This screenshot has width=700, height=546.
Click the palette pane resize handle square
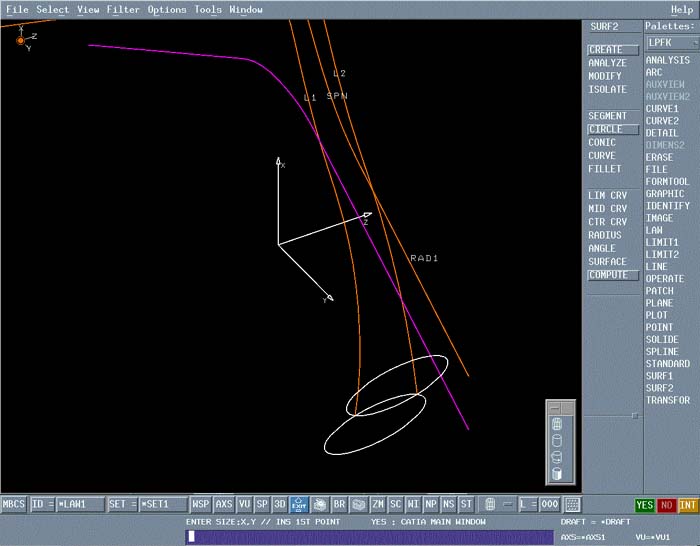point(635,415)
